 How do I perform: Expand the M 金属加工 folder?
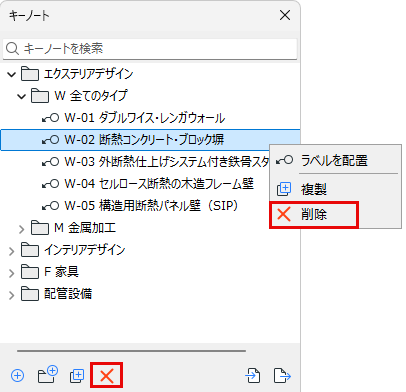22,229
